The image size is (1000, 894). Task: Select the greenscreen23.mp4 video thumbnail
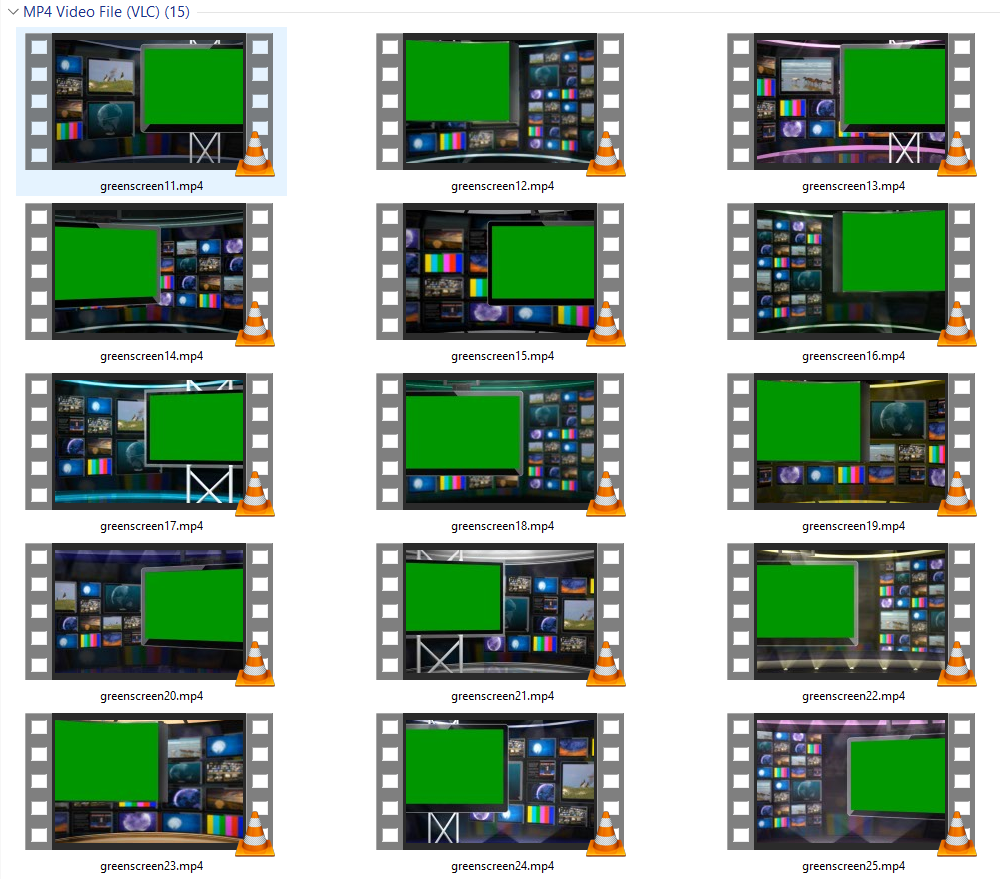point(149,782)
